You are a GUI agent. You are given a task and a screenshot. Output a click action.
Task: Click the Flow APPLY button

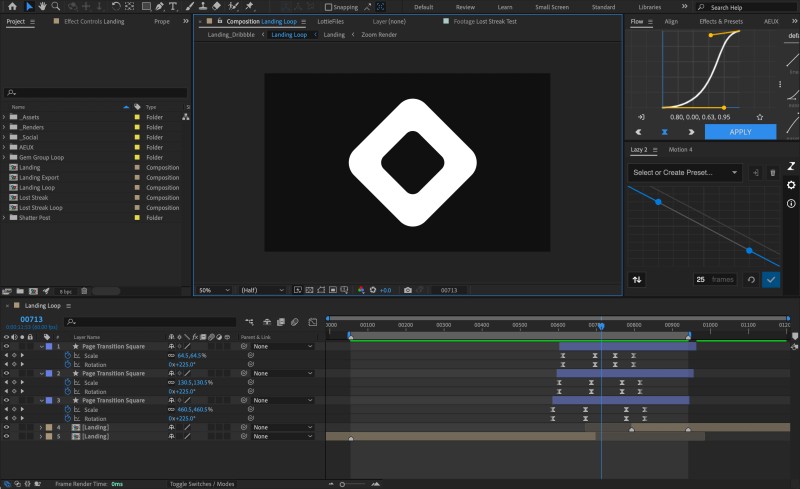pos(740,132)
